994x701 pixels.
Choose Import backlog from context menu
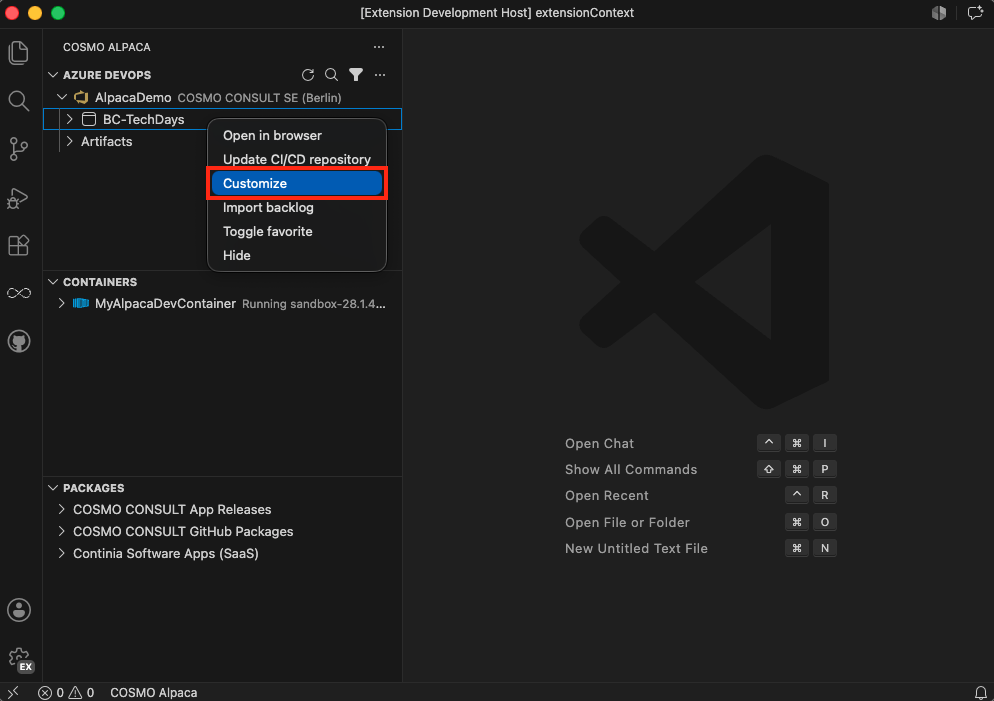(297, 208)
